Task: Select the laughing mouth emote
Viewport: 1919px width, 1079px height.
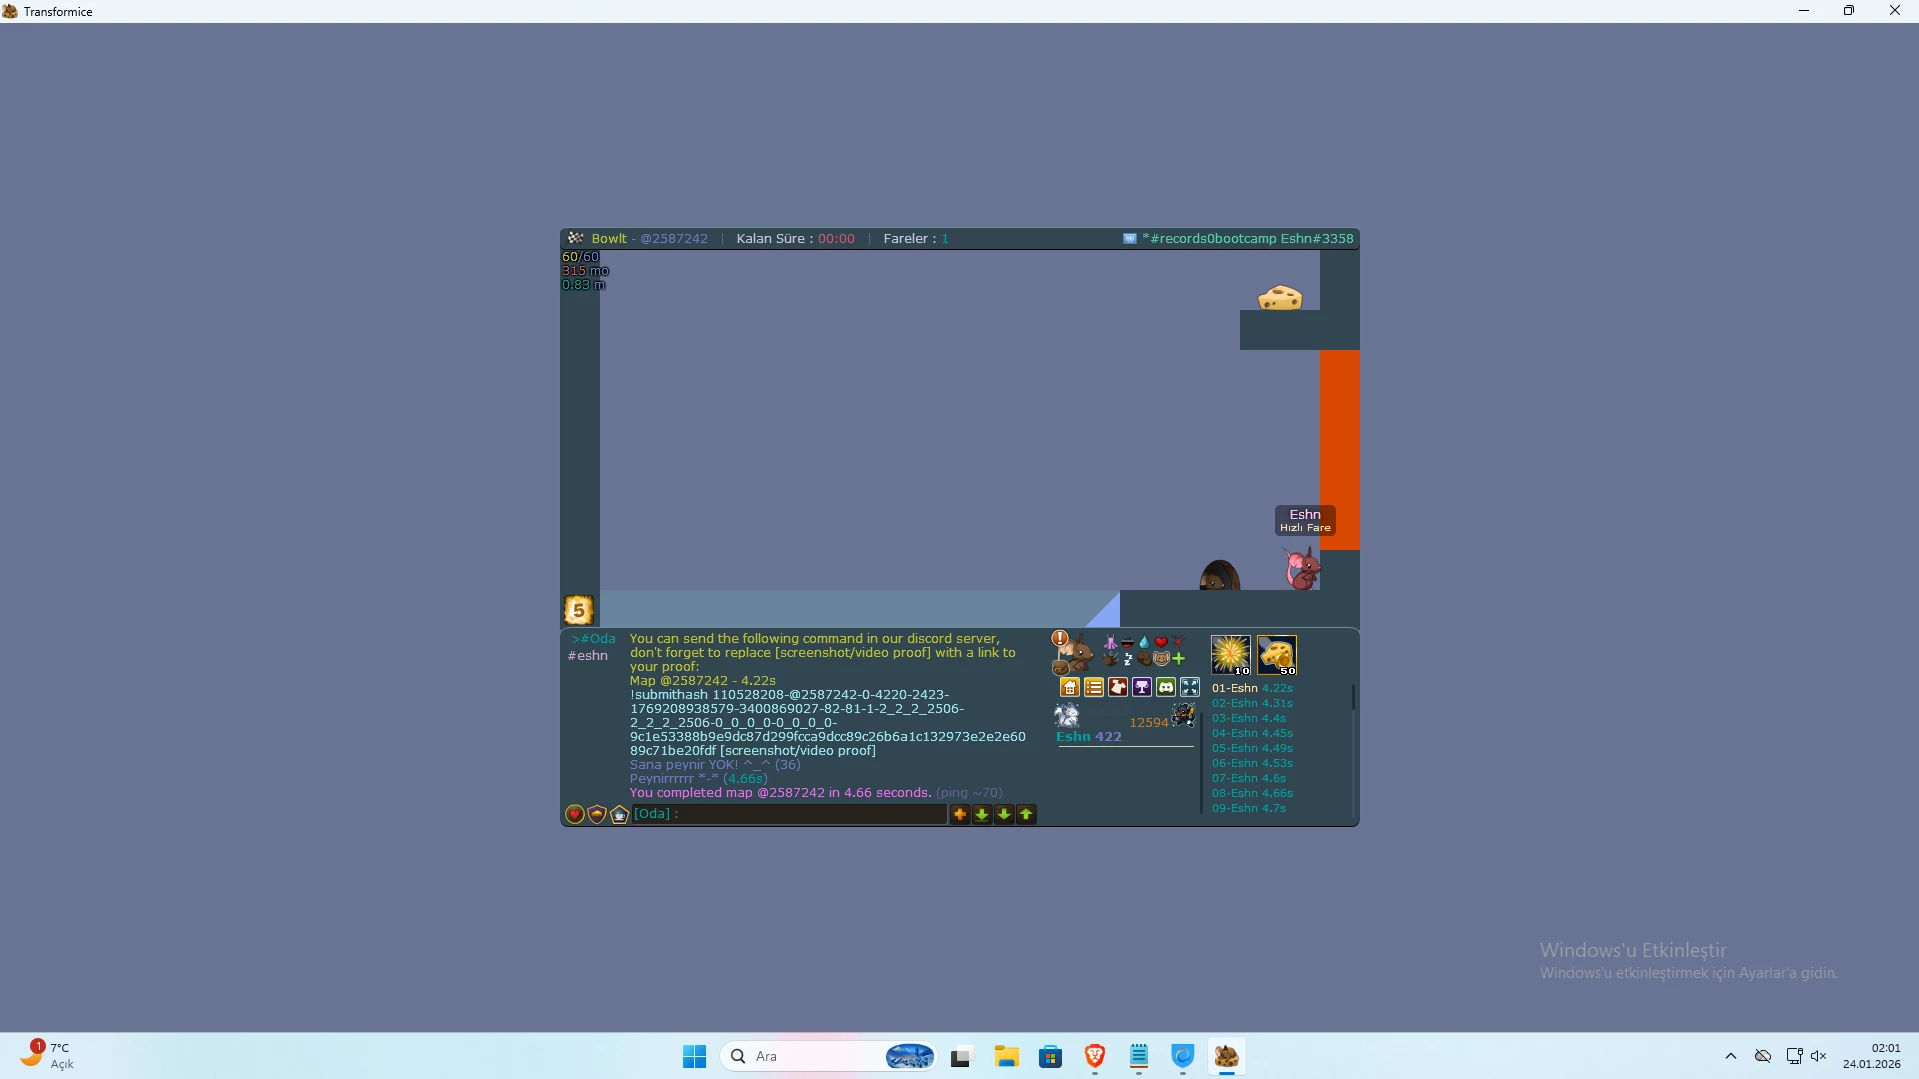Action: click(x=1127, y=643)
